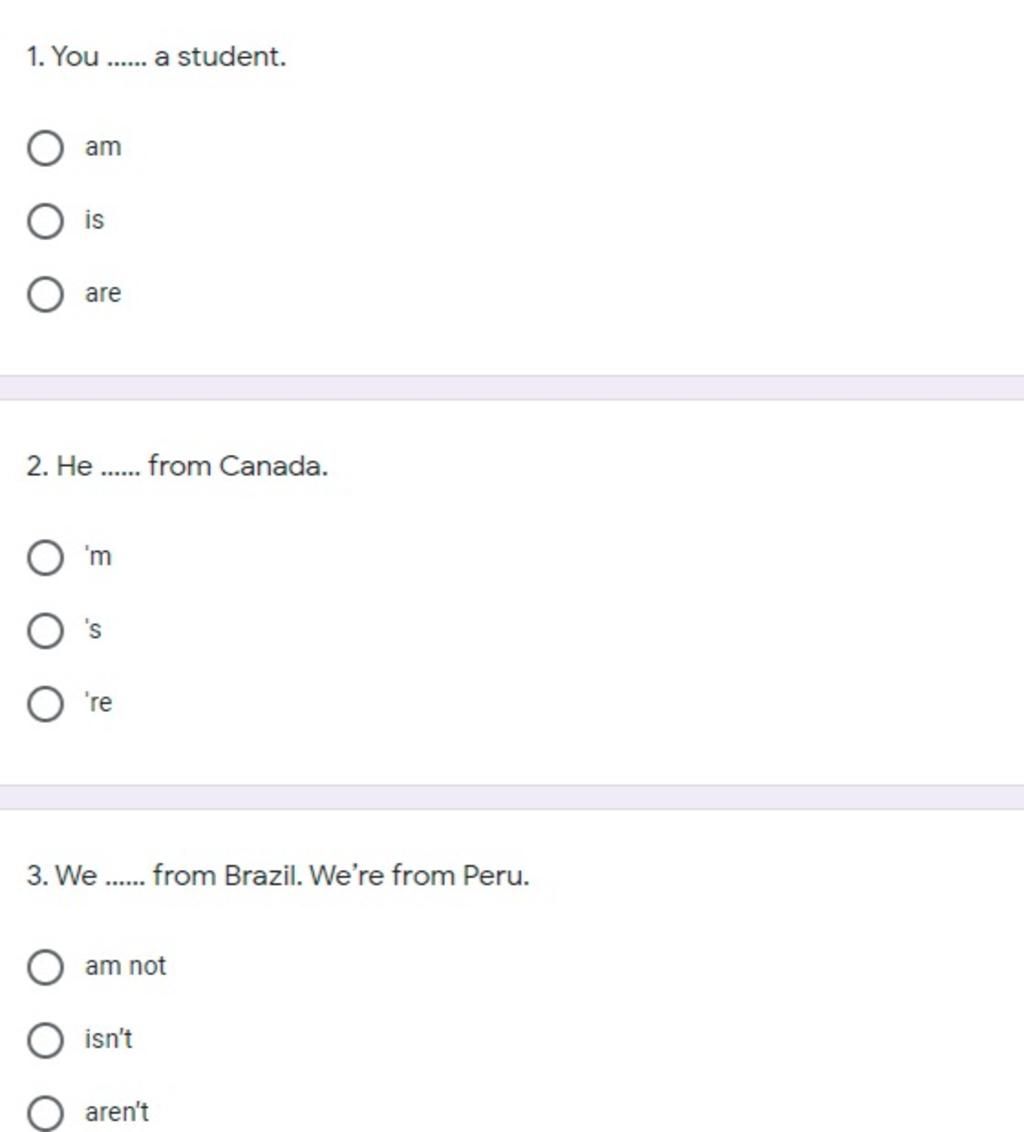Screen dimensions: 1024x1132
Task: Choose the 'is' radio button in question 1
Action: (x=45, y=221)
